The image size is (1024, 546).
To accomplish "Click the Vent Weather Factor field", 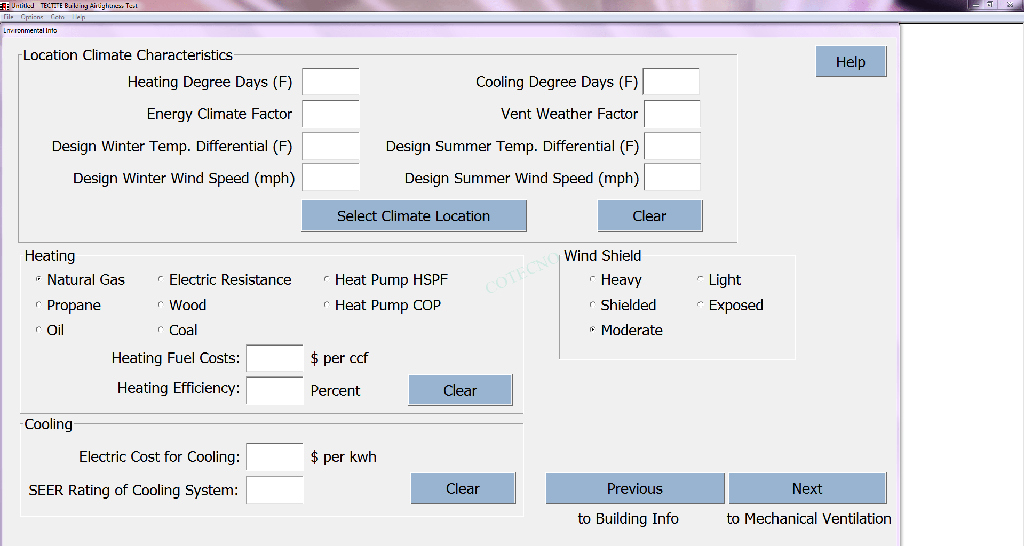I will 671,114.
